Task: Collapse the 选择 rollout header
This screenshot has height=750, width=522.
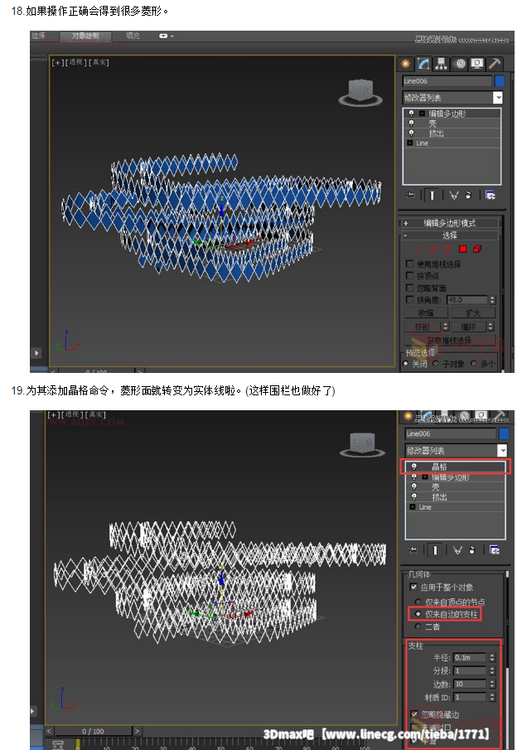Action: (x=449, y=235)
